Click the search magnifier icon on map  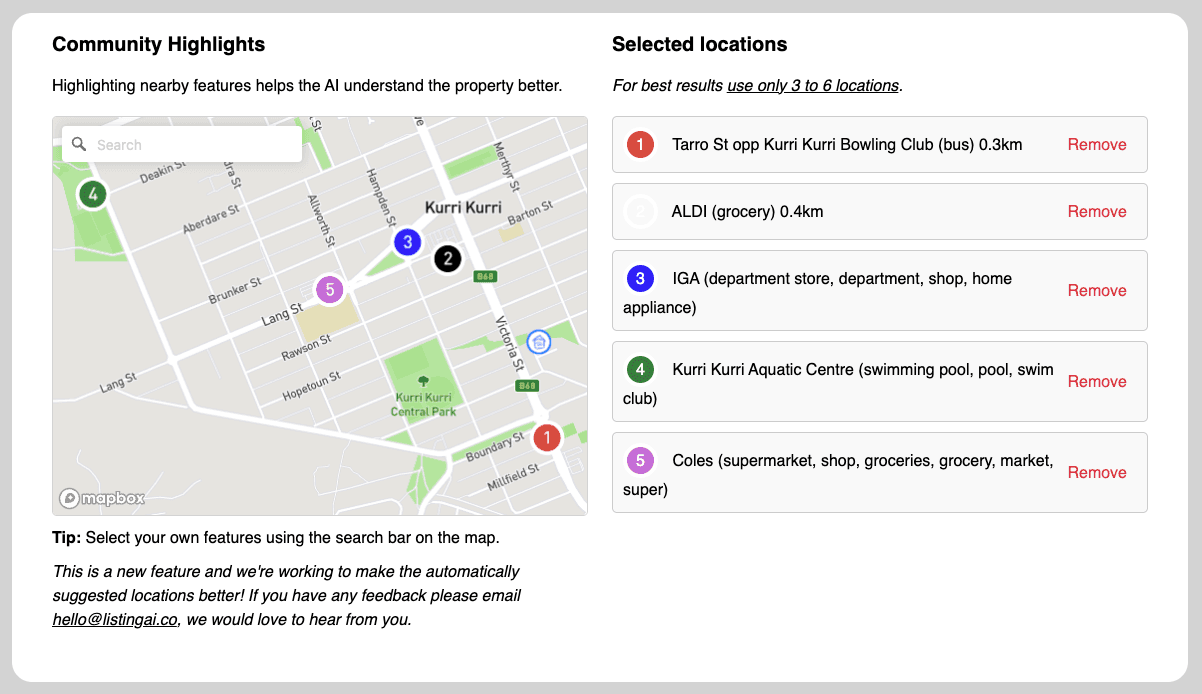click(79, 144)
